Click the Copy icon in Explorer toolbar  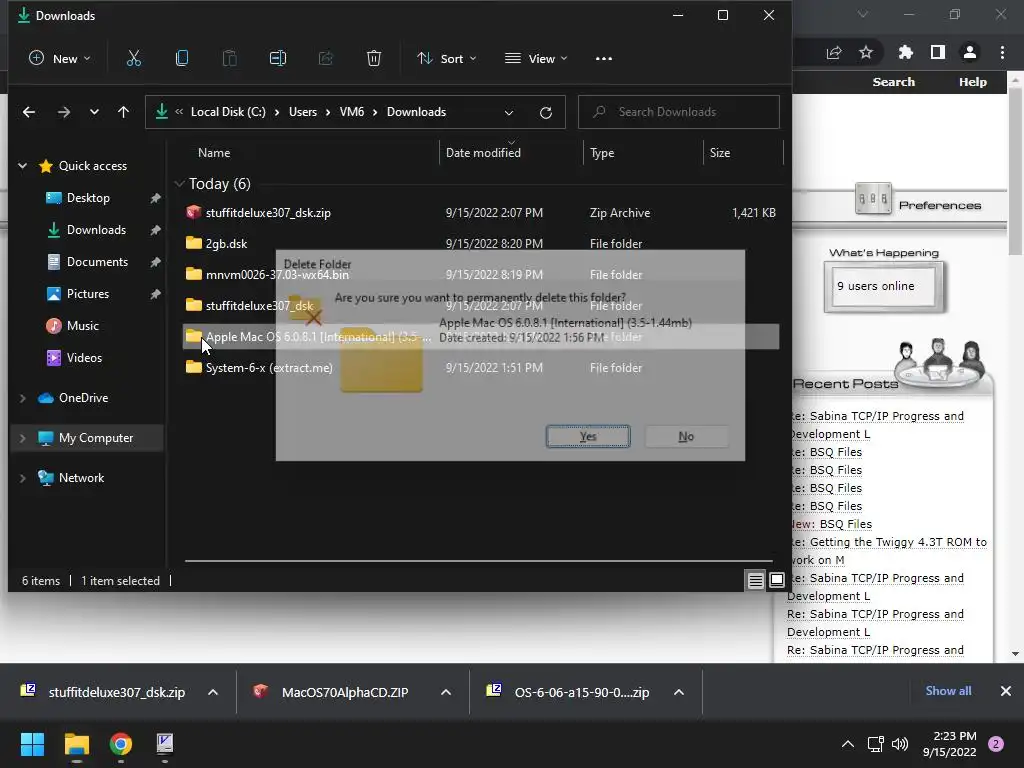point(182,59)
